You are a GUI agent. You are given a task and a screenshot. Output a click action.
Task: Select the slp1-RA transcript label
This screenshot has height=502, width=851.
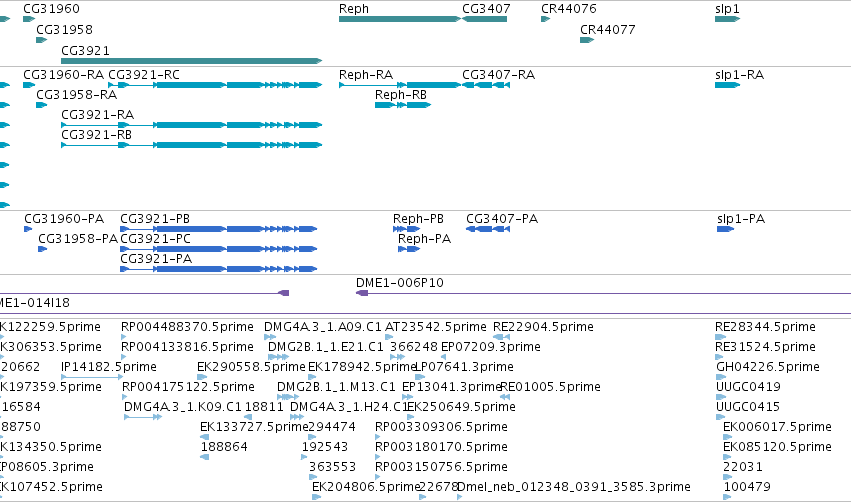tap(739, 74)
